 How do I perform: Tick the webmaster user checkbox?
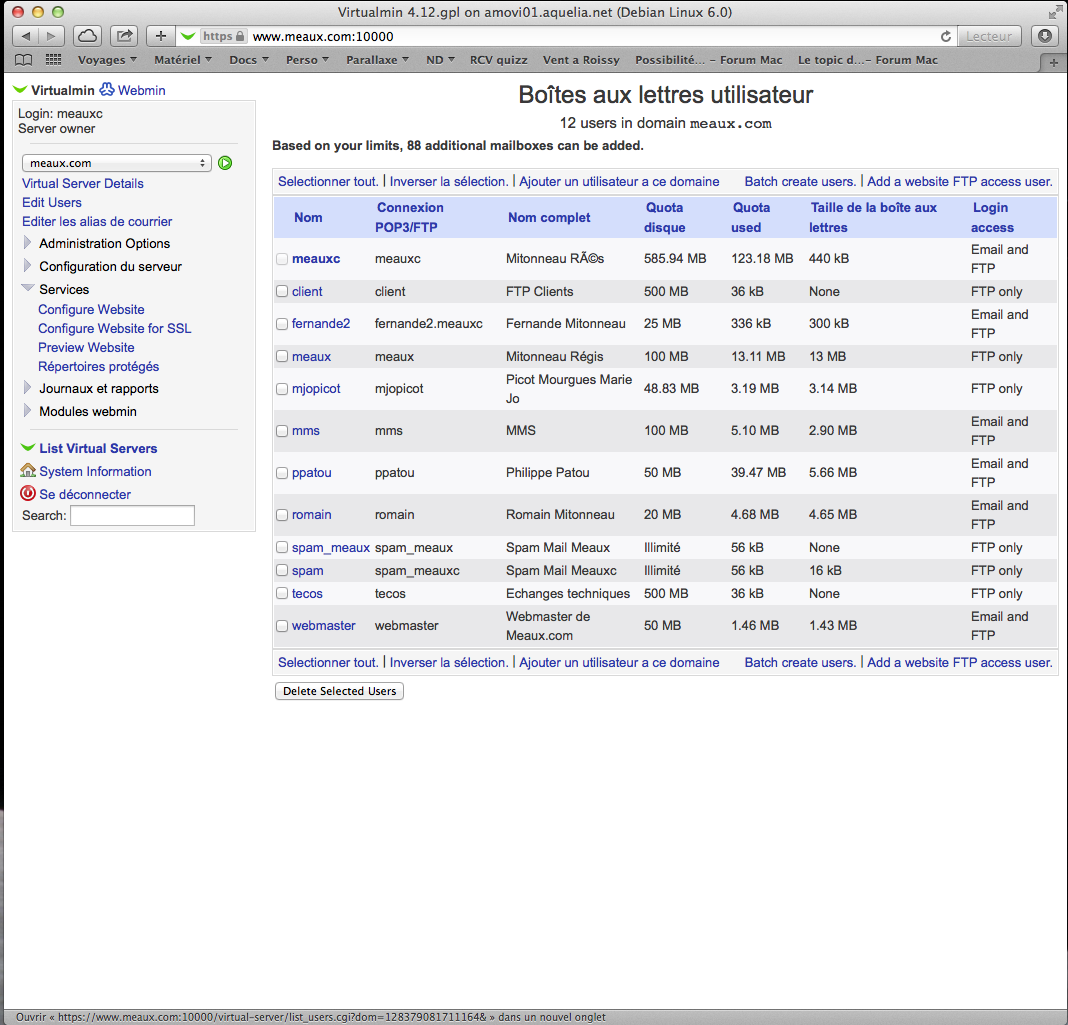(x=282, y=626)
